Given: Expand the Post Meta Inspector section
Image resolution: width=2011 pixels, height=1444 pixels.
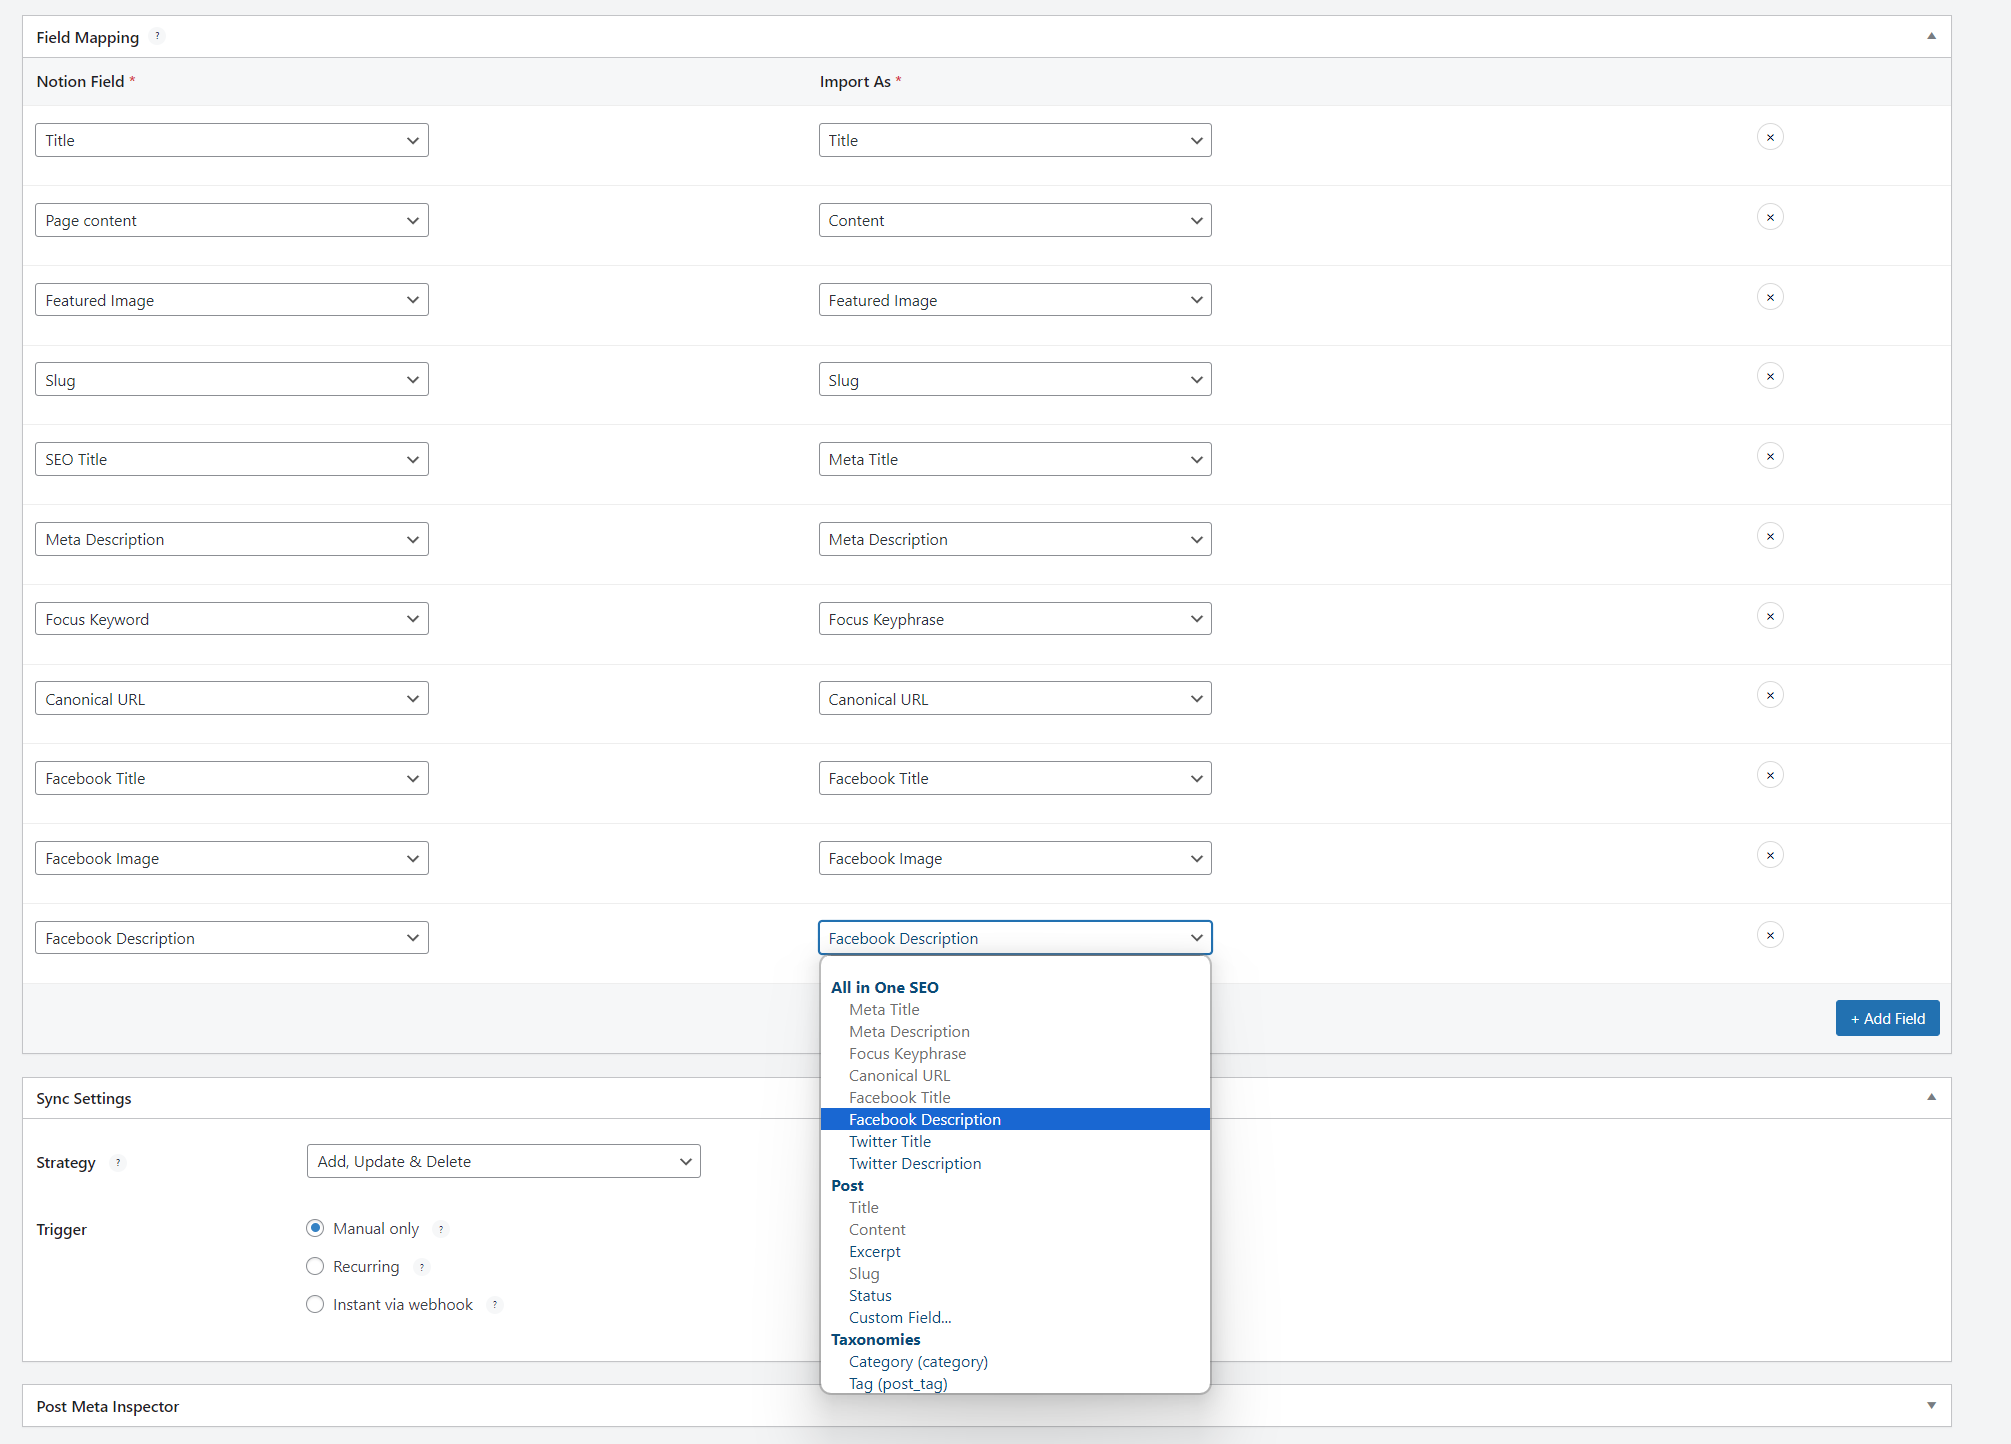Looking at the screenshot, I should (1930, 1405).
